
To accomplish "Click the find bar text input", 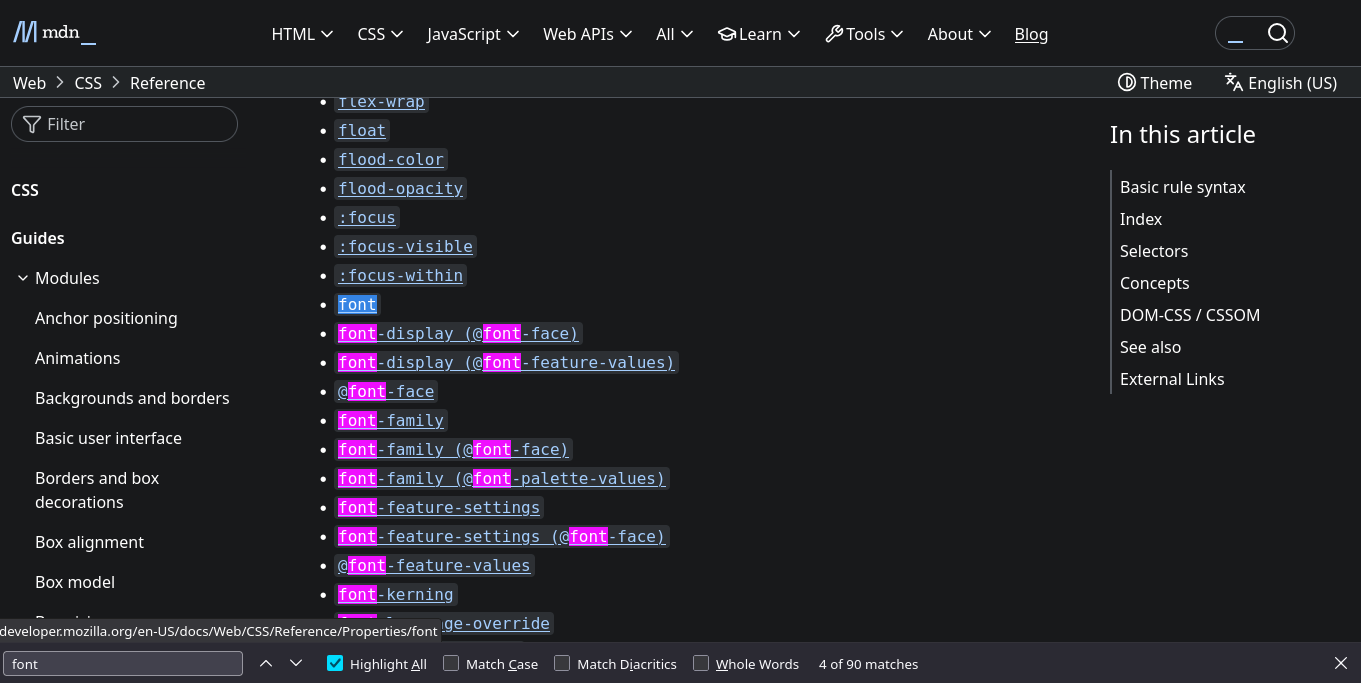I will click(x=123, y=664).
